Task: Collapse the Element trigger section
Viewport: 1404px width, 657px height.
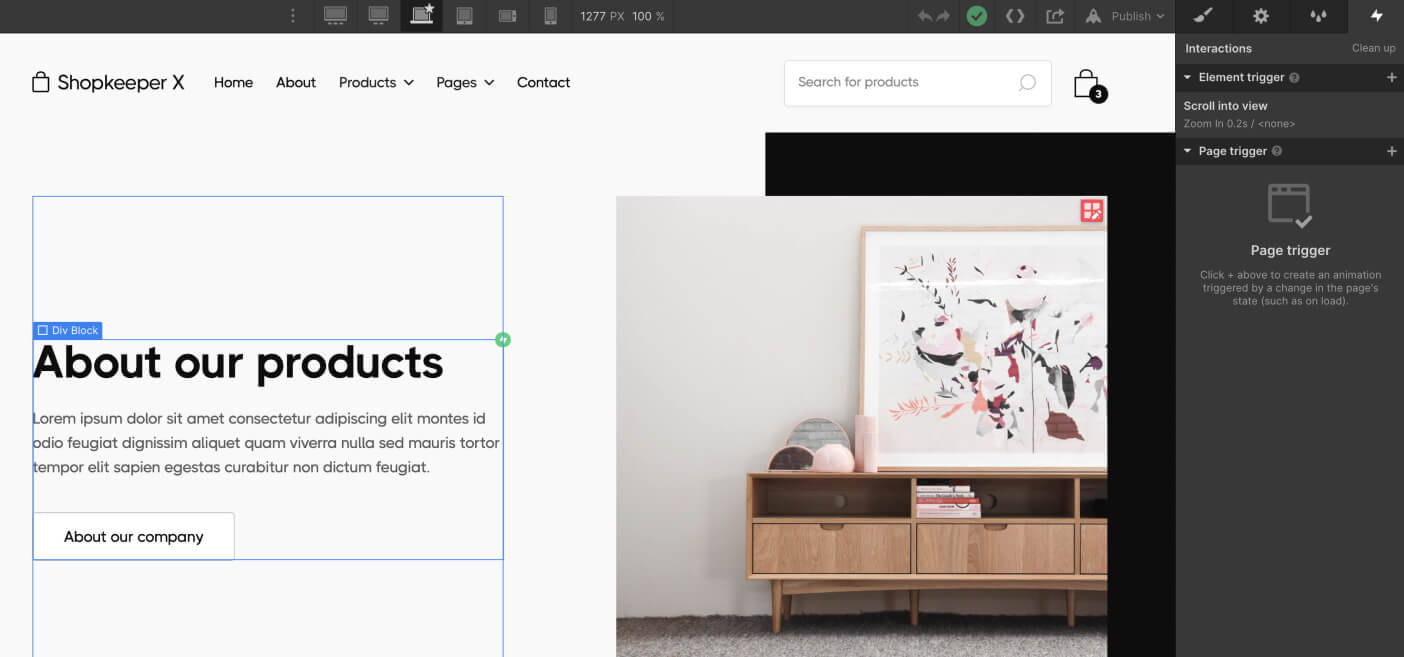Action: click(x=1186, y=77)
